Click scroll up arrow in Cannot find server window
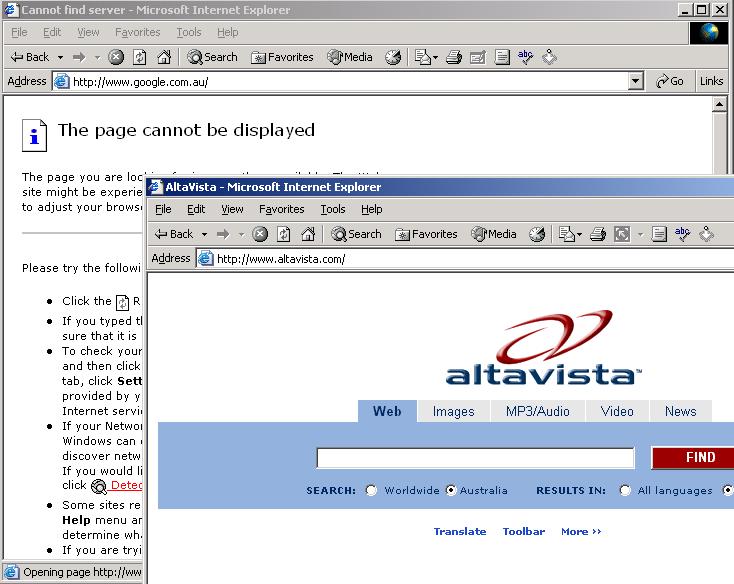This screenshot has height=584, width=734. tap(719, 104)
